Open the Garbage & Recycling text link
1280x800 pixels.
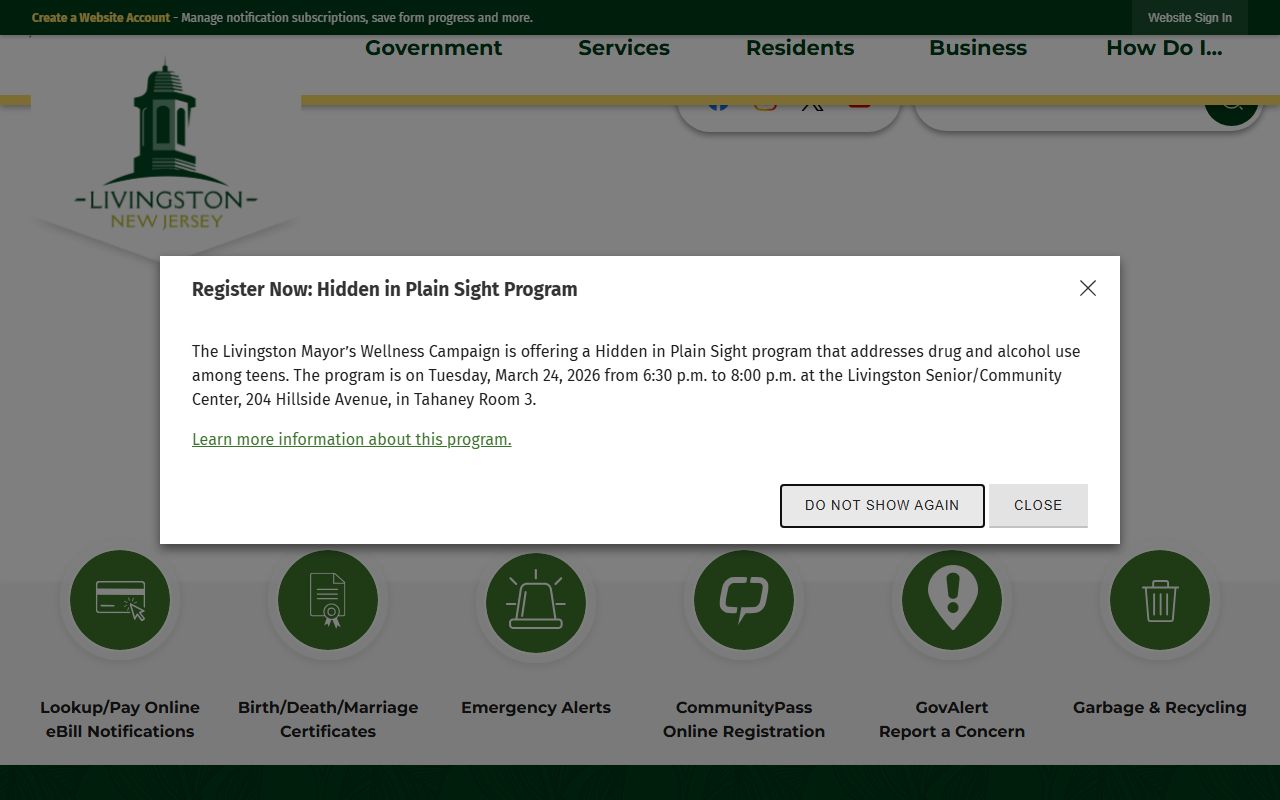click(1160, 707)
